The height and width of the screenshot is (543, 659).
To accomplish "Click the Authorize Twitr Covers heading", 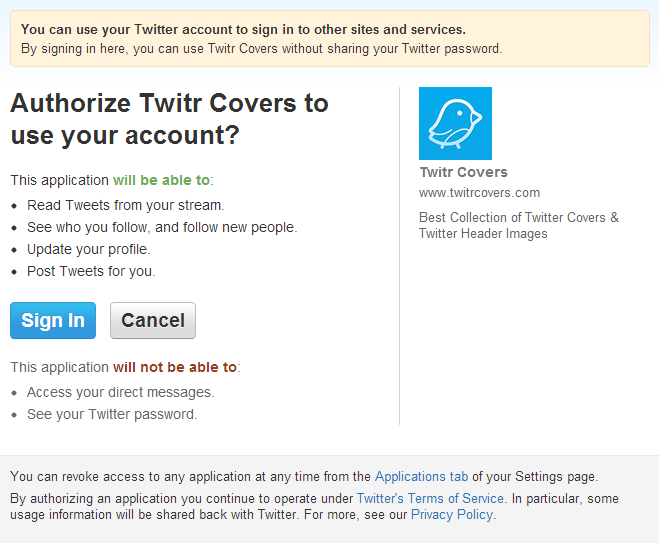I will tap(169, 118).
